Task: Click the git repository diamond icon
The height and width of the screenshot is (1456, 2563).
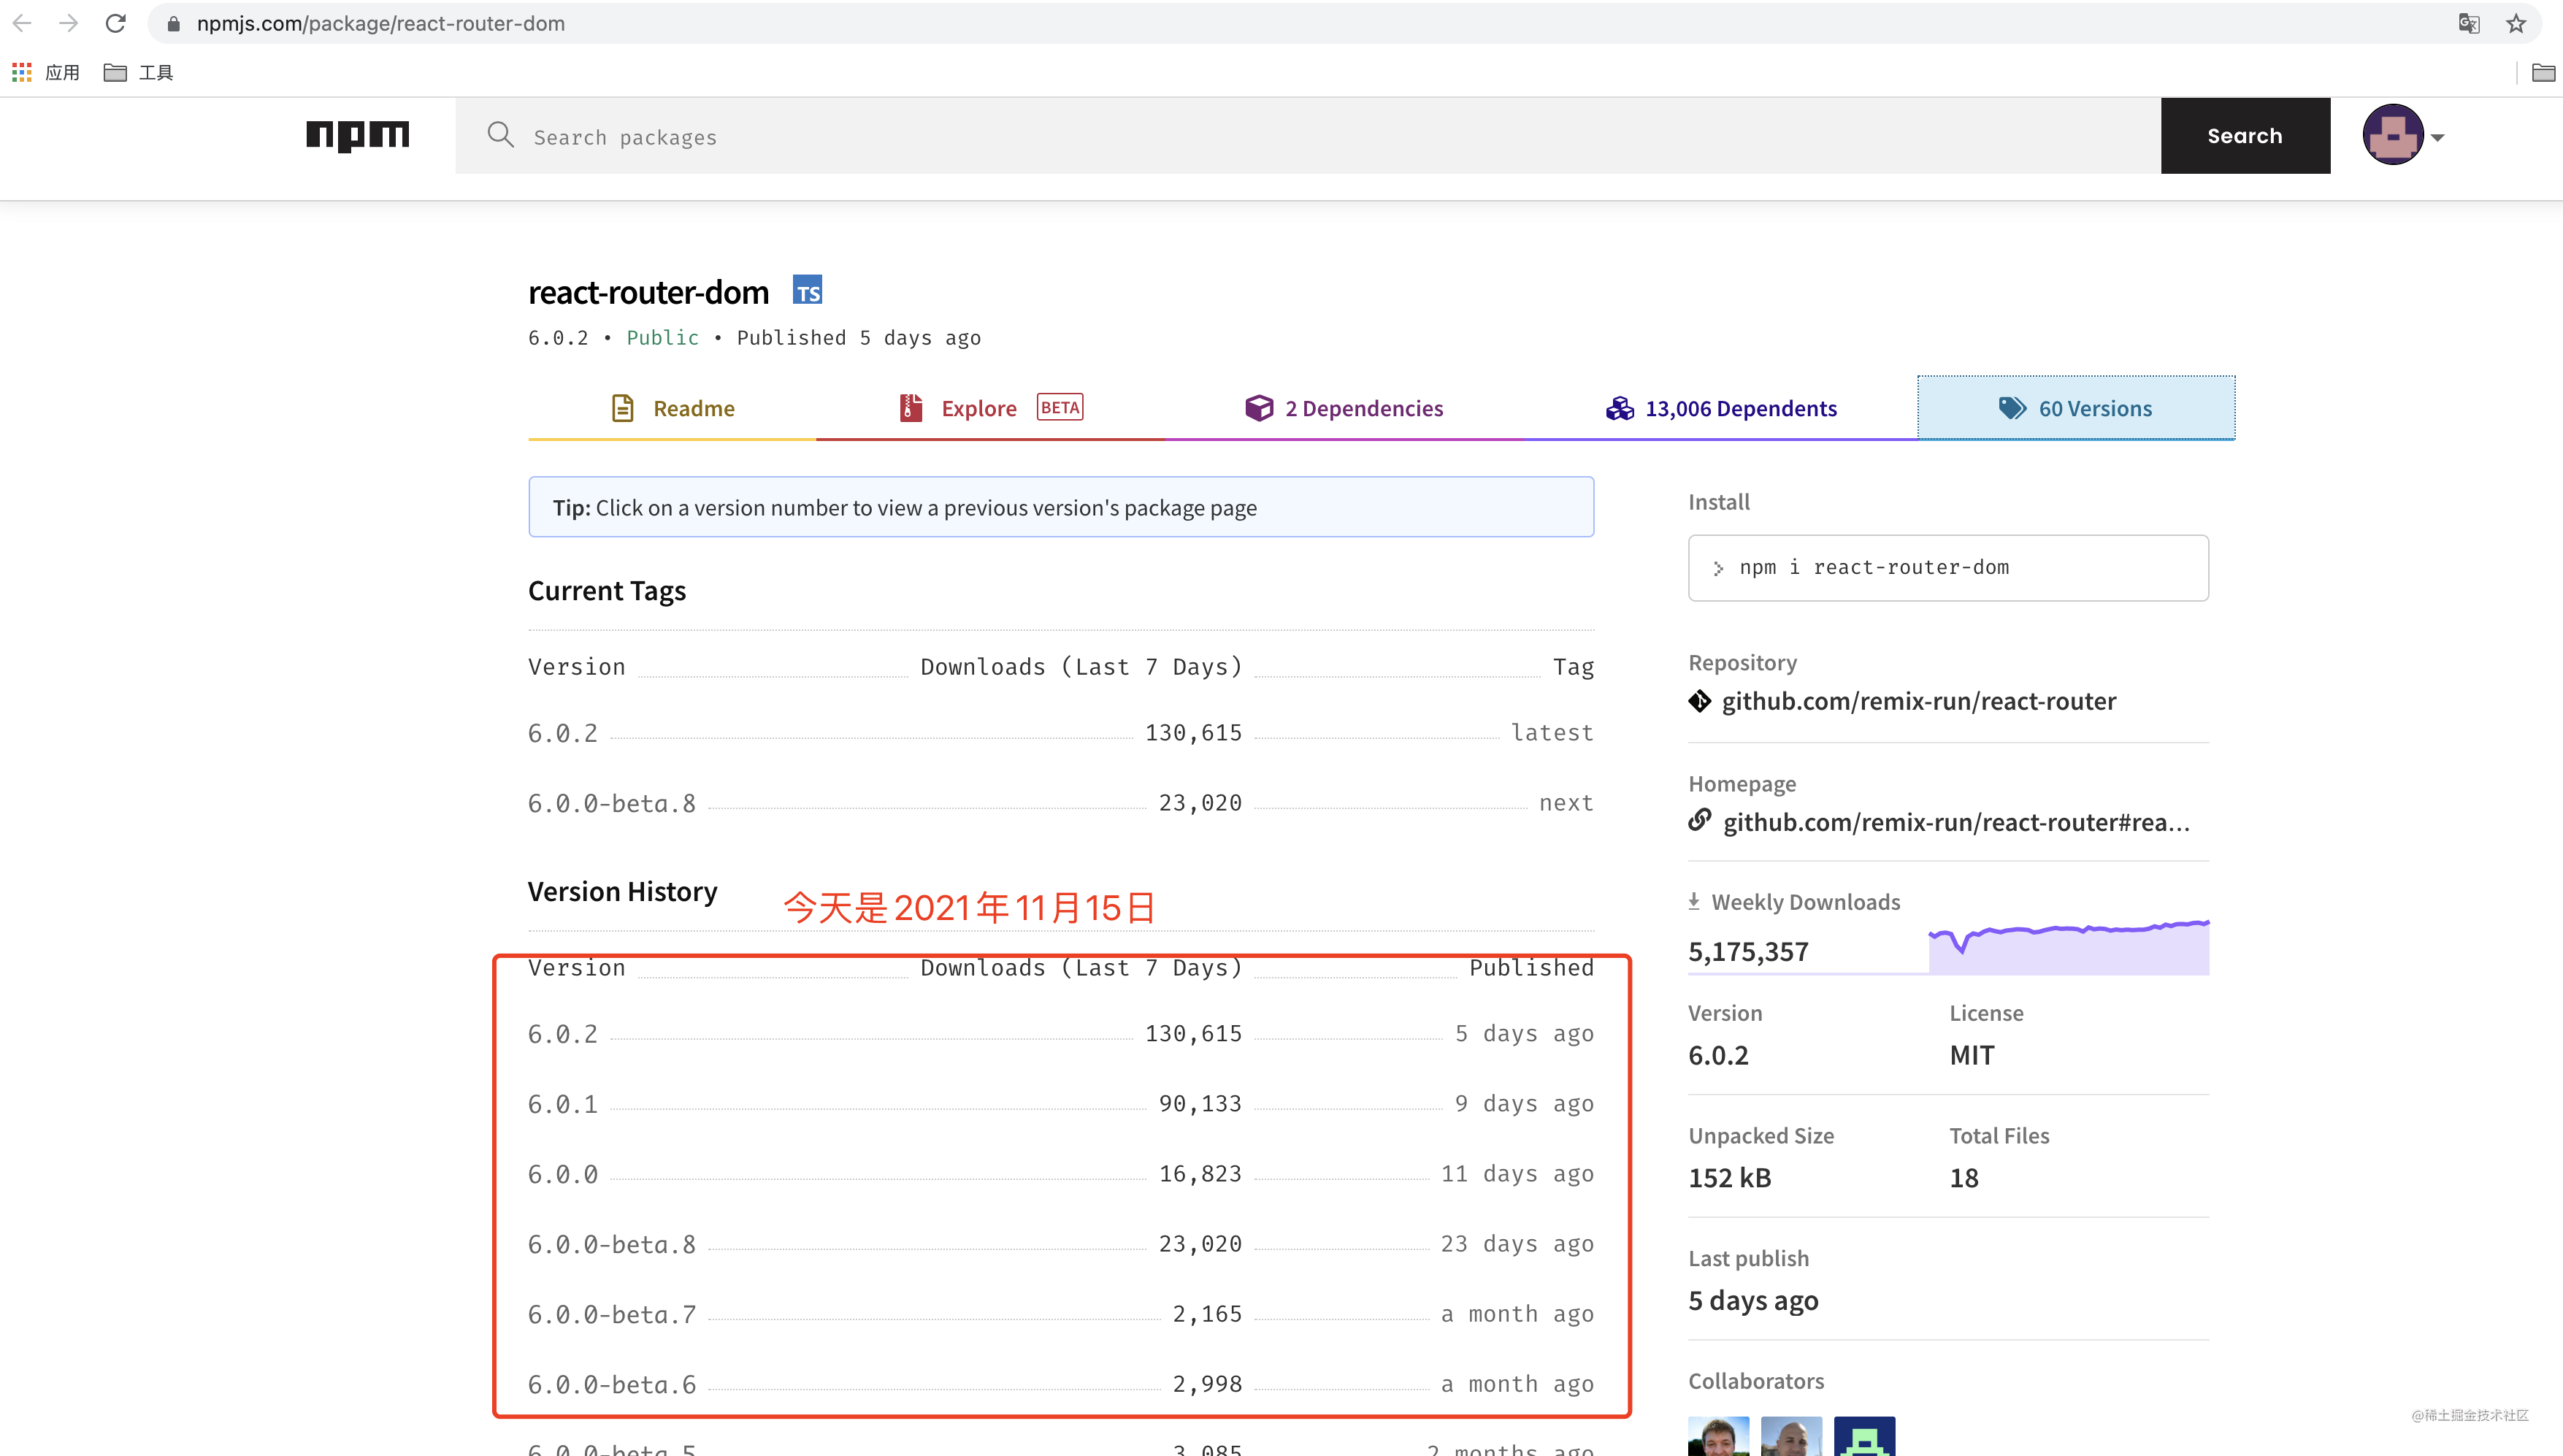Action: pos(1699,701)
